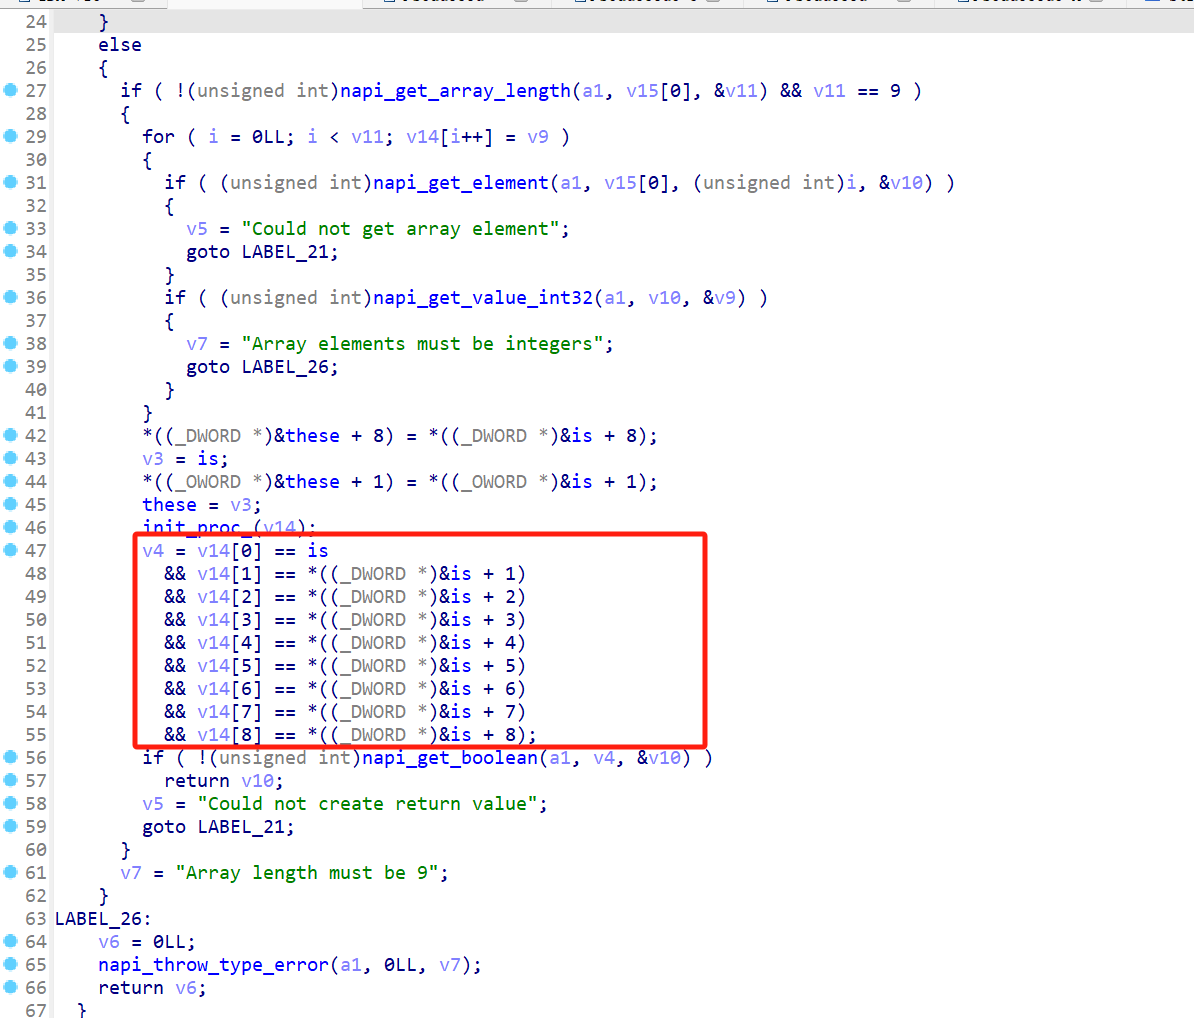The image size is (1194, 1018).
Task: Click v14[4] in the comparison
Action: (x=228, y=643)
